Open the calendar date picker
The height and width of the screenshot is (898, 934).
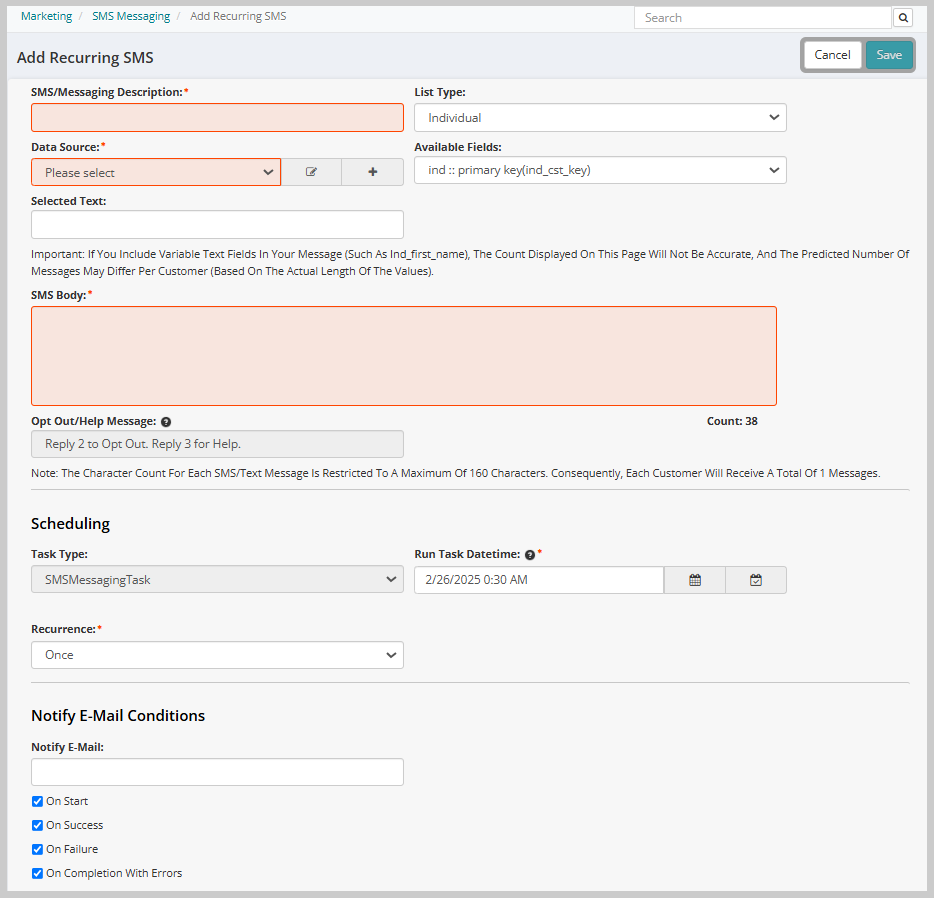pos(695,580)
